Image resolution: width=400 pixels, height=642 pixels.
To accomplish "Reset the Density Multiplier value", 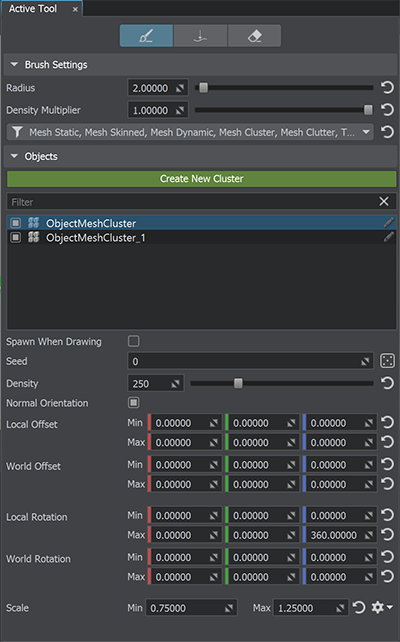I will [387, 110].
